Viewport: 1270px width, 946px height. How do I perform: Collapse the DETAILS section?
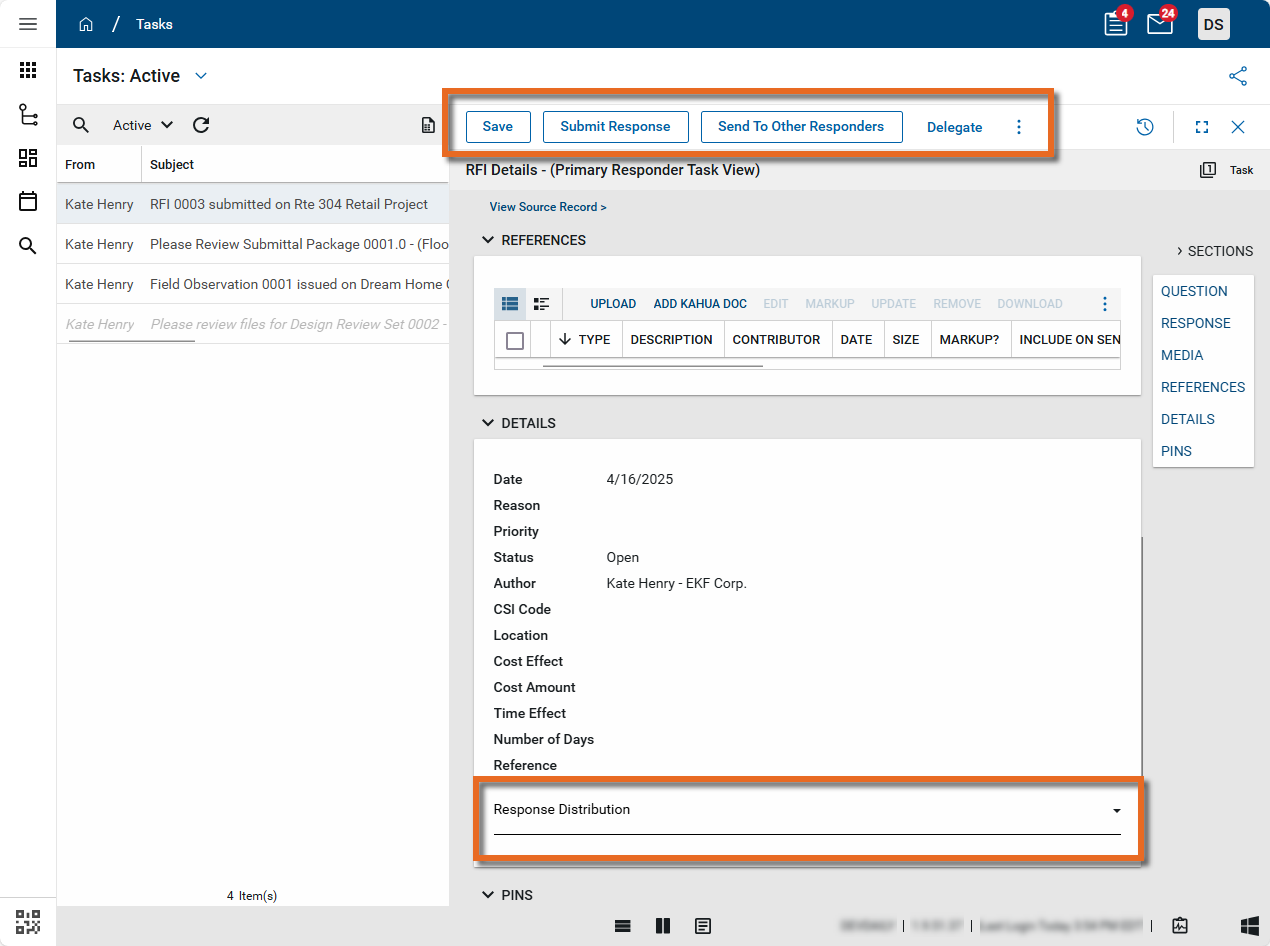coord(488,423)
